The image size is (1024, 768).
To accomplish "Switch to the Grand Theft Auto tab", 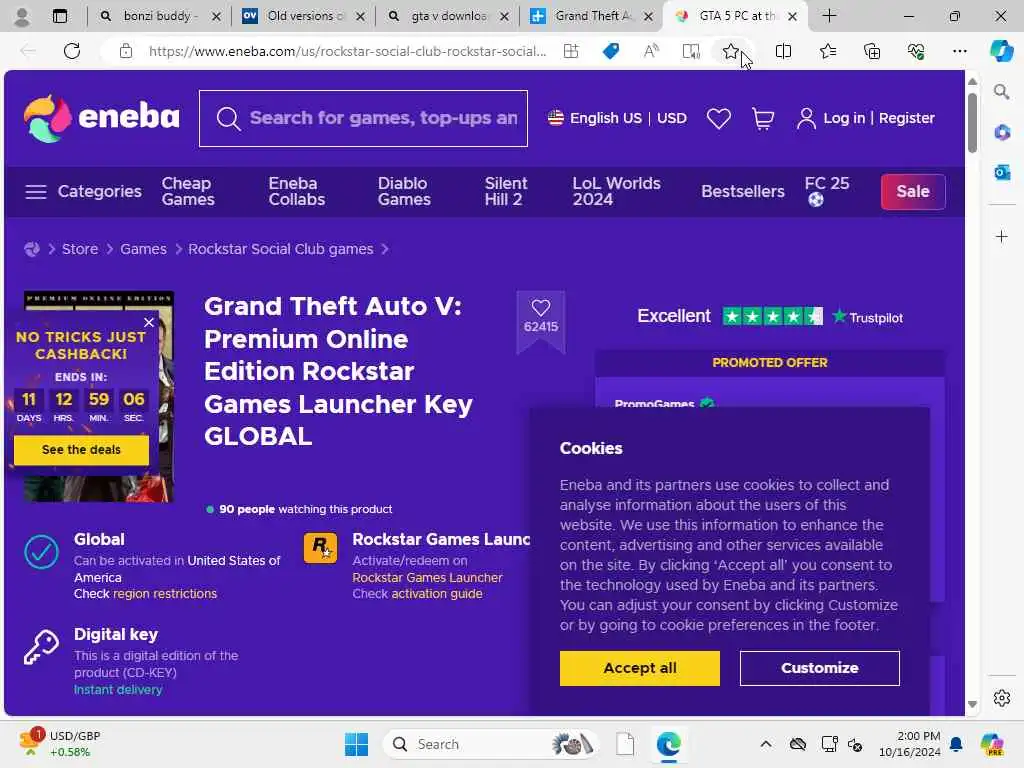I will pyautogui.click(x=591, y=16).
